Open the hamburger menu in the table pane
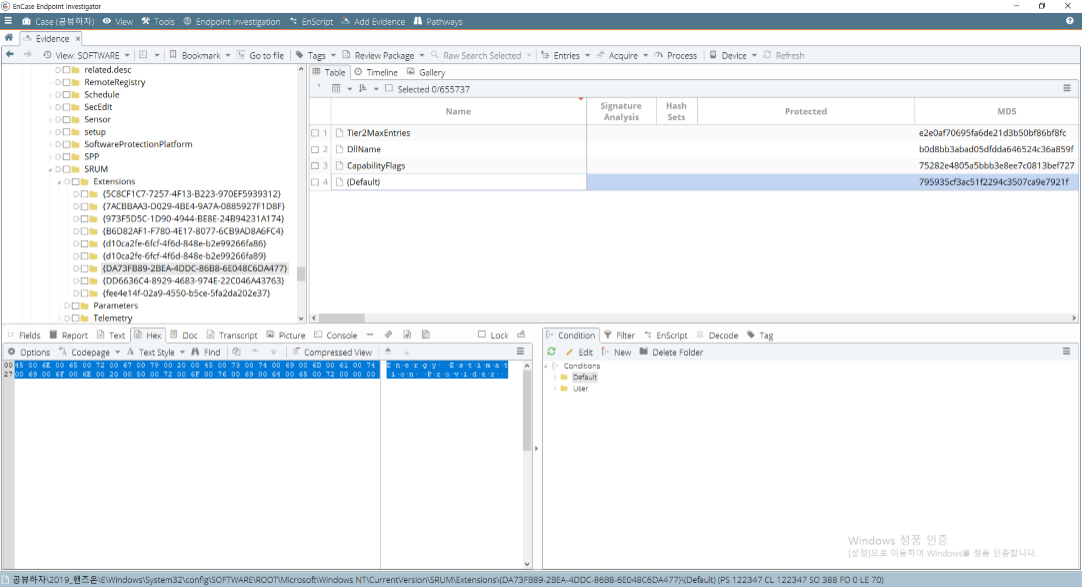Screen dimensions: 1082x587 pos(1067,88)
